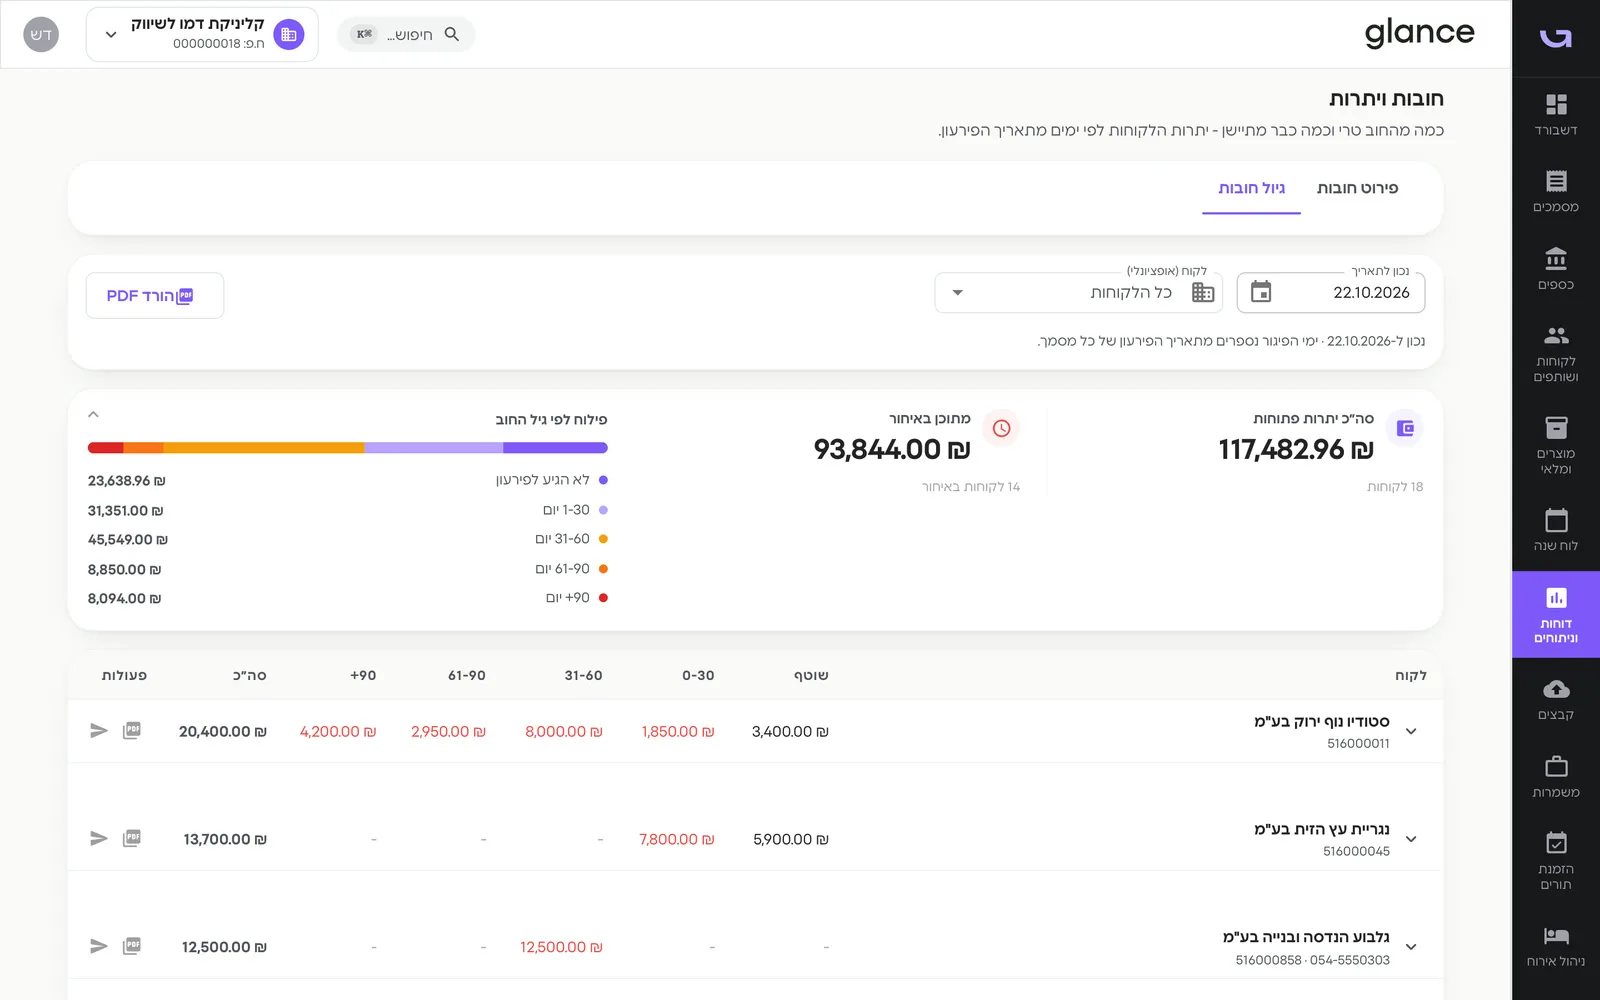The height and width of the screenshot is (1000, 1600).
Task: Open calendar picker icon in date field
Action: pos(1261,292)
